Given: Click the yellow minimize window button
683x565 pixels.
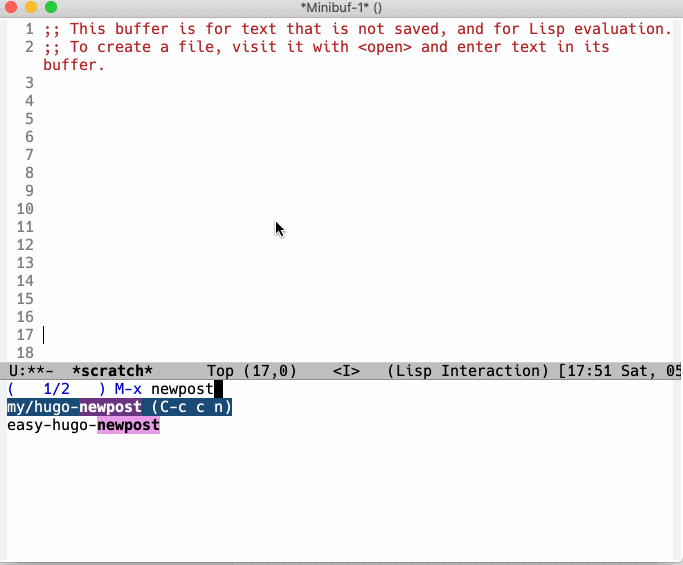Looking at the screenshot, I should point(31,7).
